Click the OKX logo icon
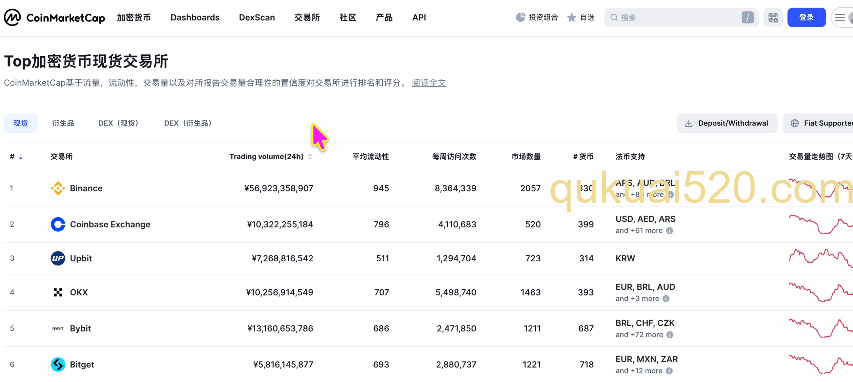Screen dimensions: 853x382 pyautogui.click(x=58, y=292)
